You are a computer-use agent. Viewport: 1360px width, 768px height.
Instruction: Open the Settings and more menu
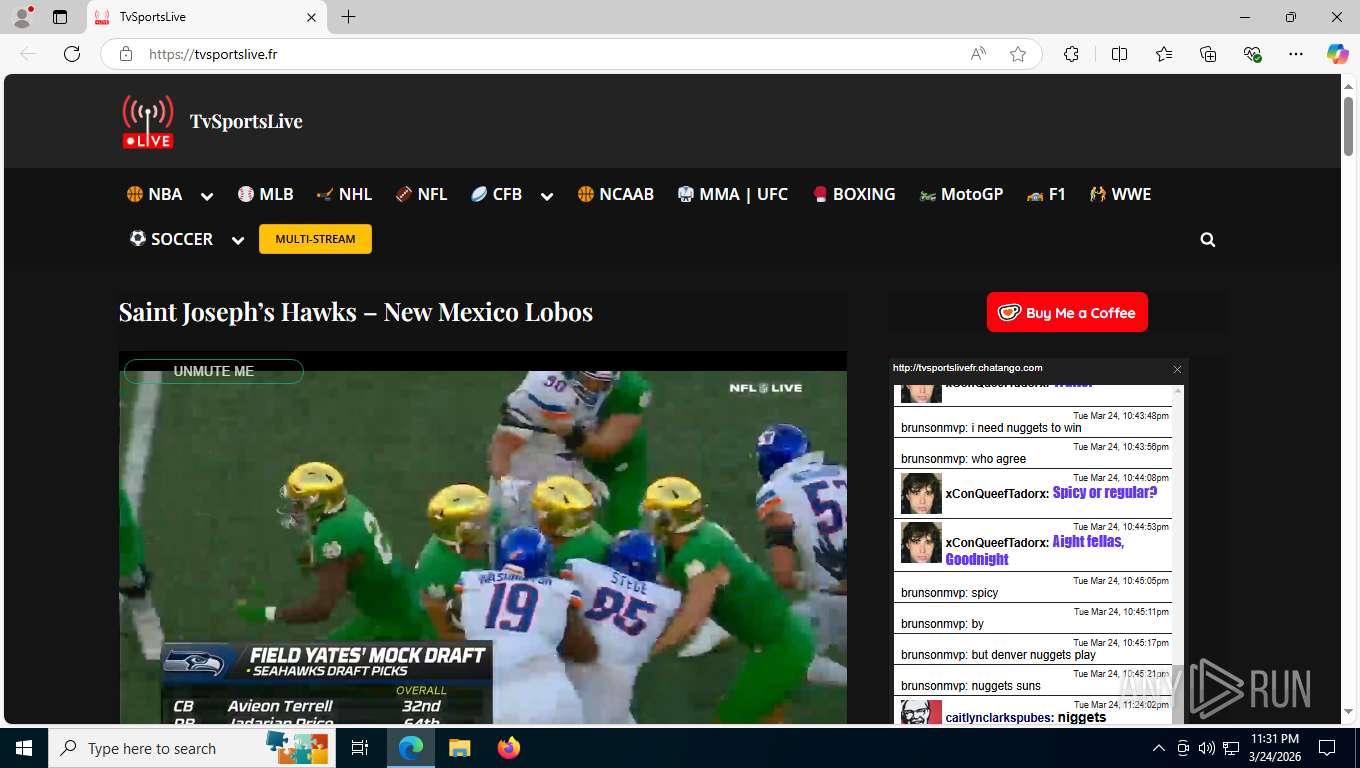pyautogui.click(x=1296, y=54)
